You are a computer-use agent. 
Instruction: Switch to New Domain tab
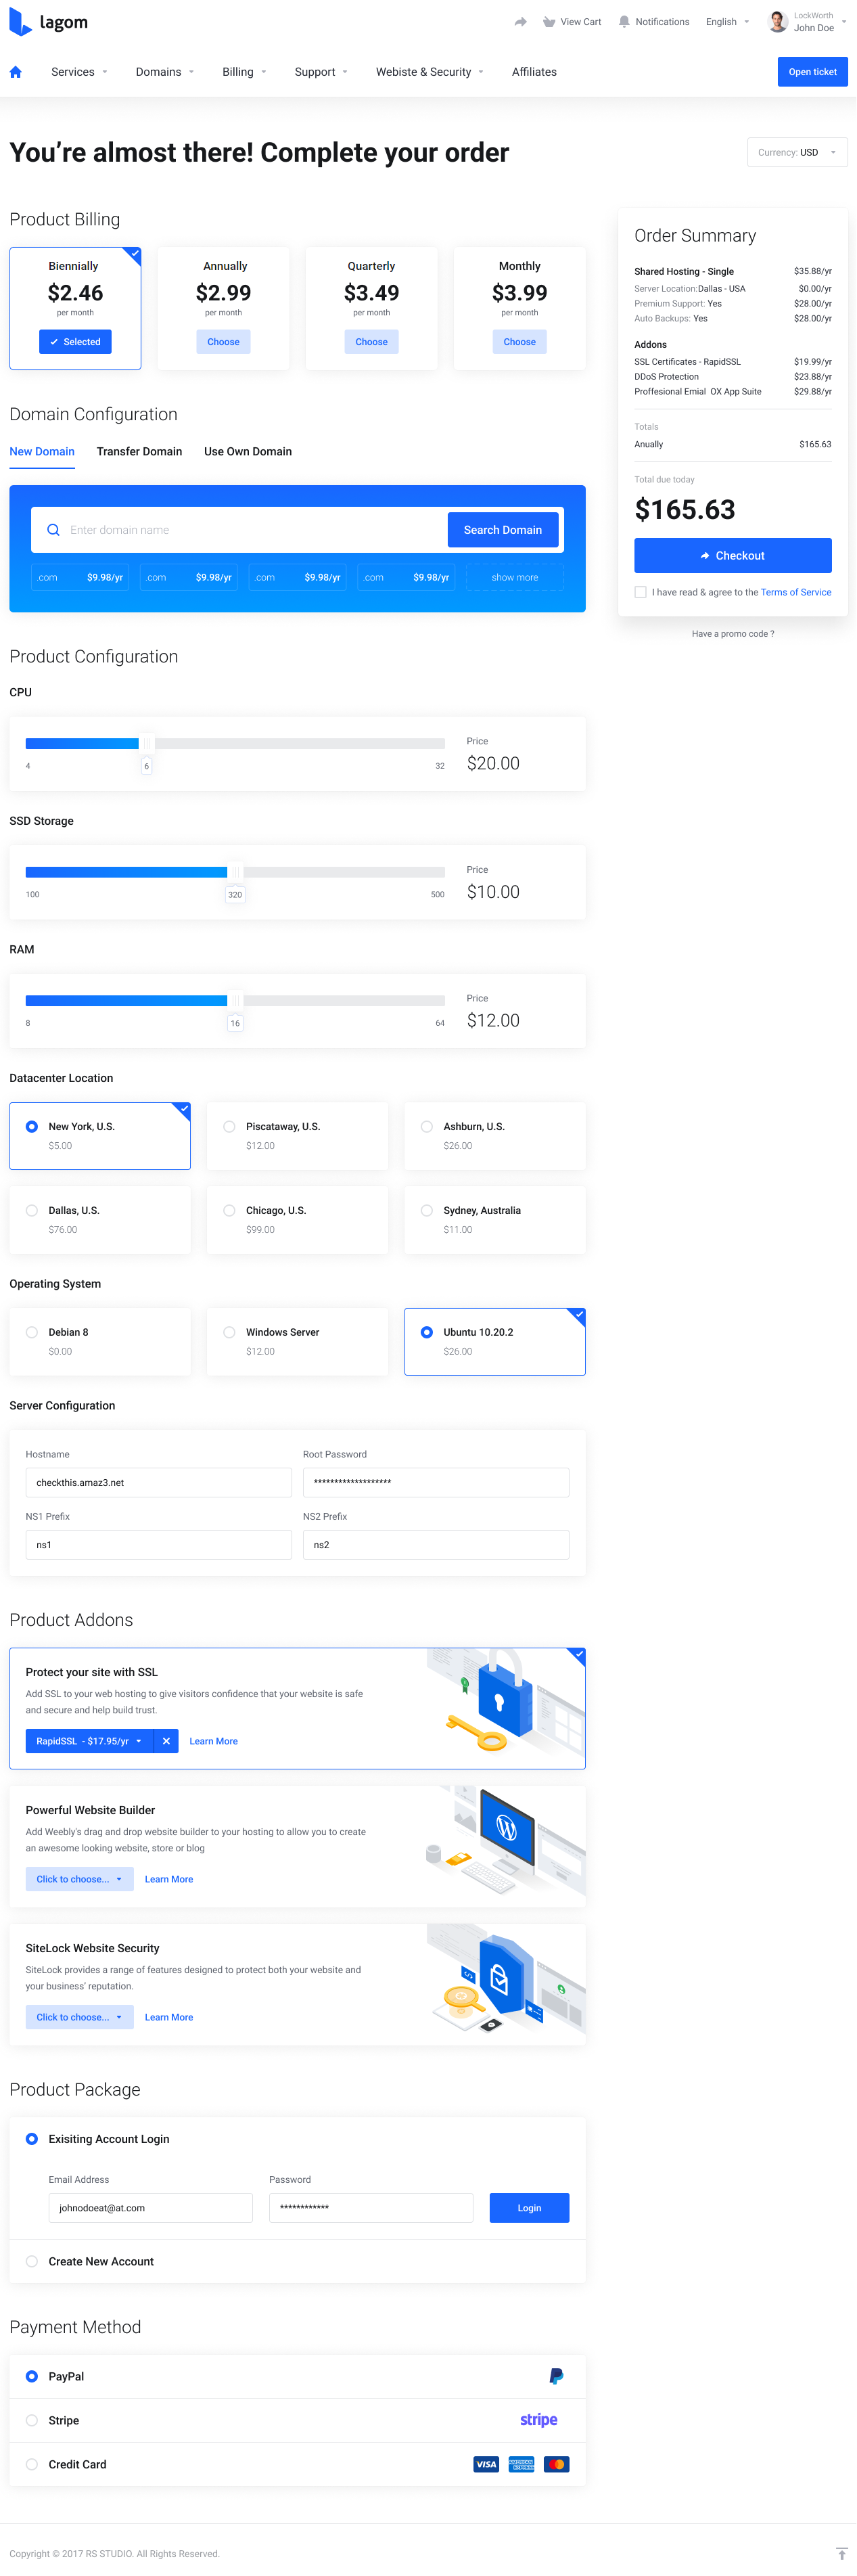point(42,452)
